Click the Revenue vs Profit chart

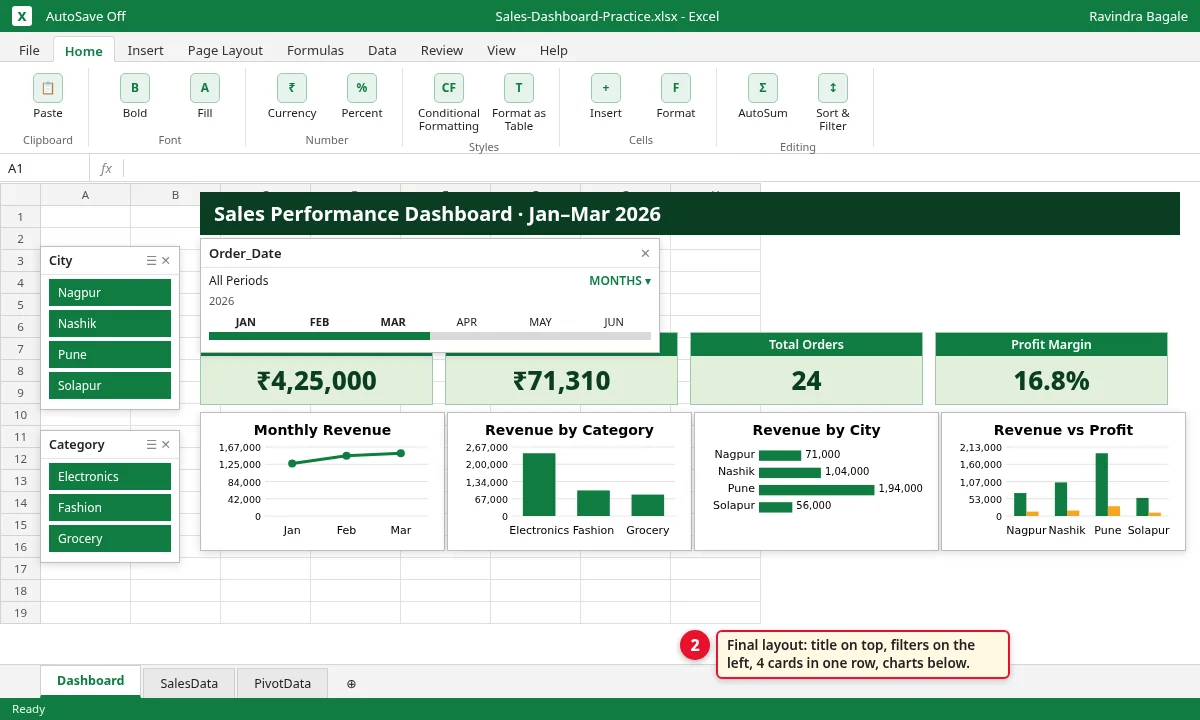point(1063,481)
